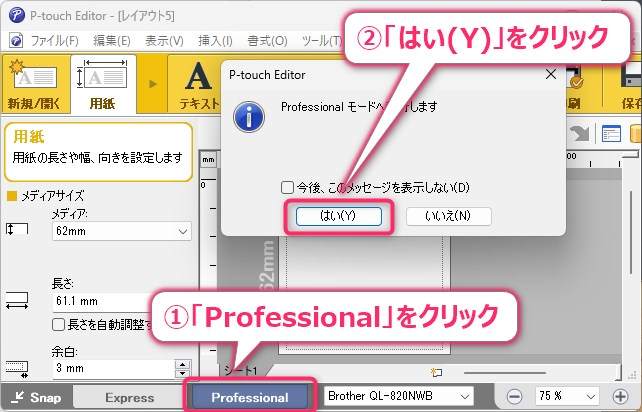
Task: Click the いいえ(N) button
Action: pyautogui.click(x=448, y=216)
